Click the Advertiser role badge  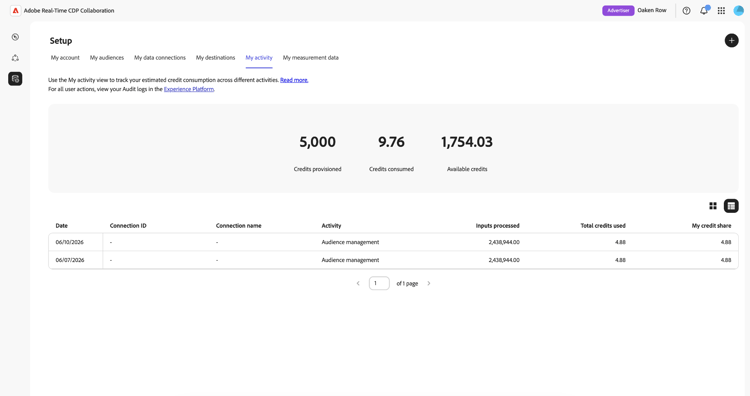(x=618, y=11)
